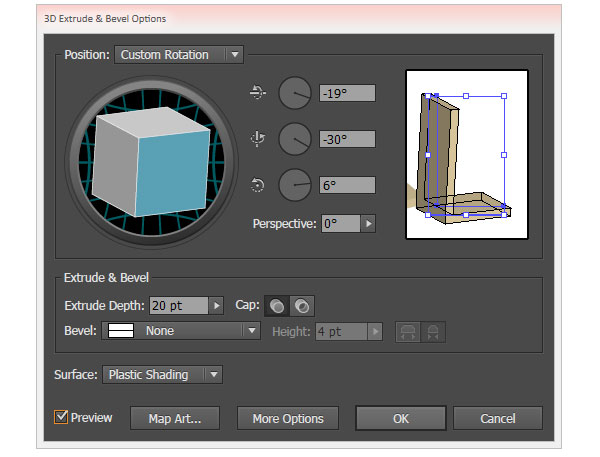Viewport: 600px width, 457px height.
Task: Select Bevel Extent In icon
Action: pos(433,332)
